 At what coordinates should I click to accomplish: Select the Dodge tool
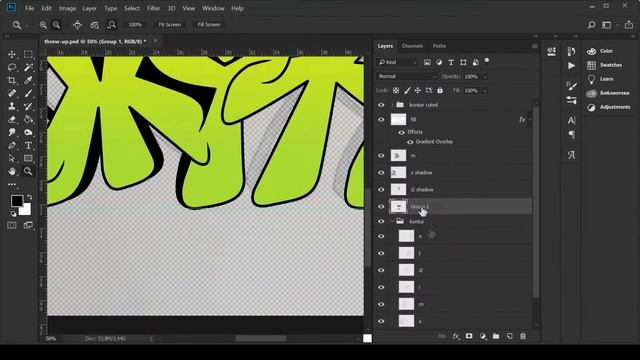pos(28,132)
